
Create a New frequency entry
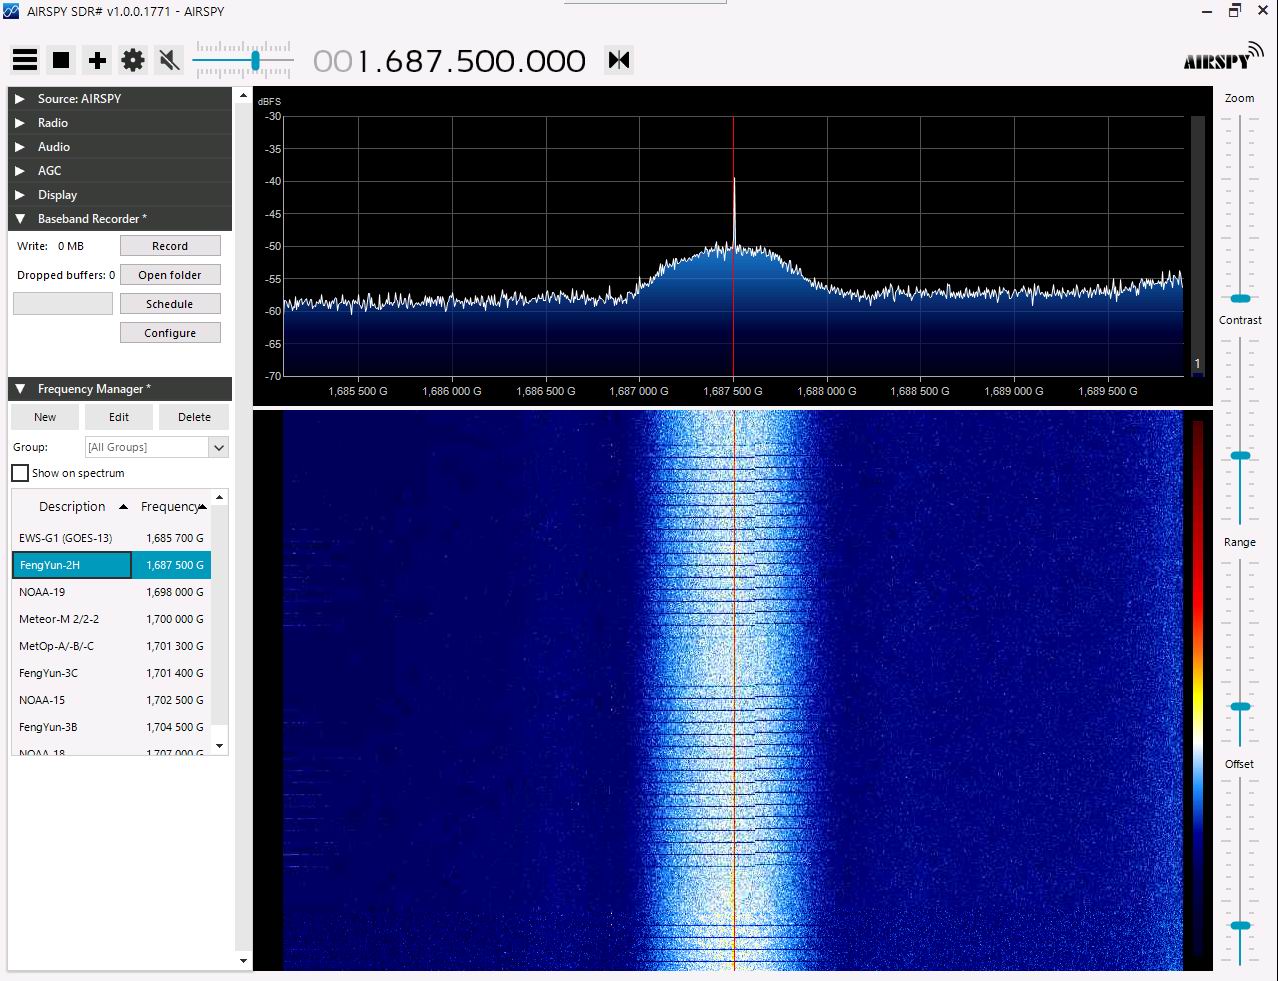(45, 417)
